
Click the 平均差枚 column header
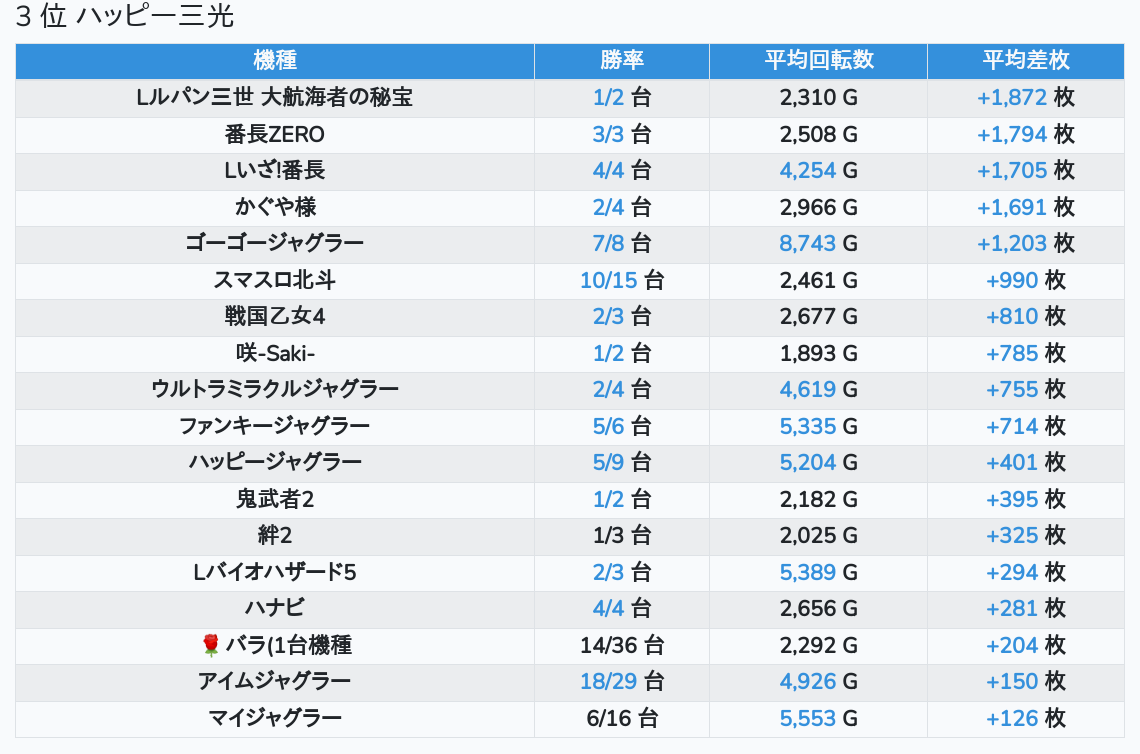click(x=1026, y=60)
